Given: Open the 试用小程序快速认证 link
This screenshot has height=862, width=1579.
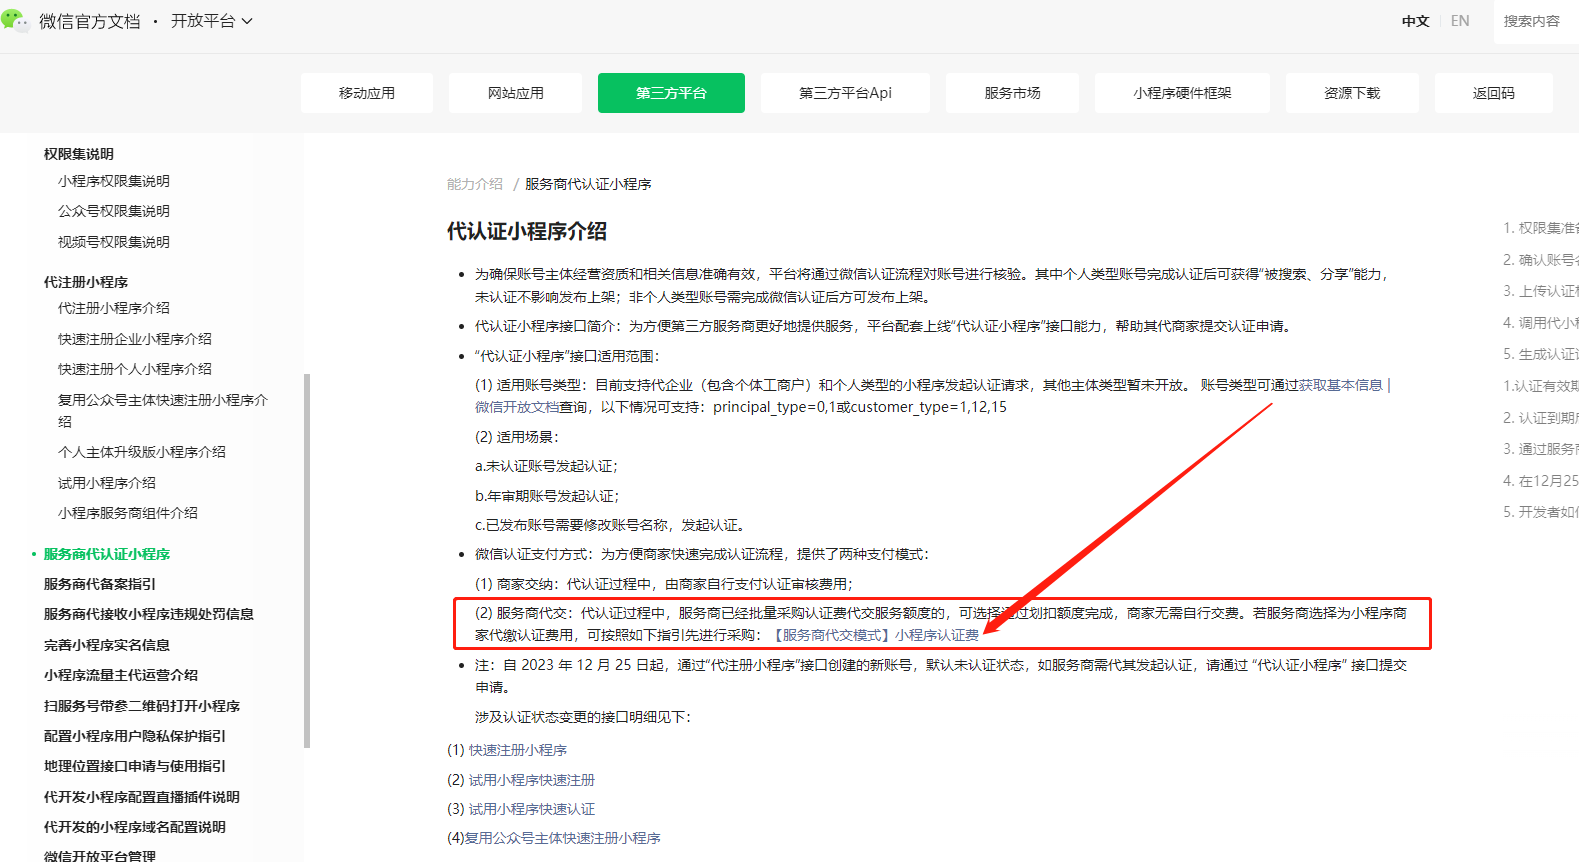Looking at the screenshot, I should coord(532,809).
